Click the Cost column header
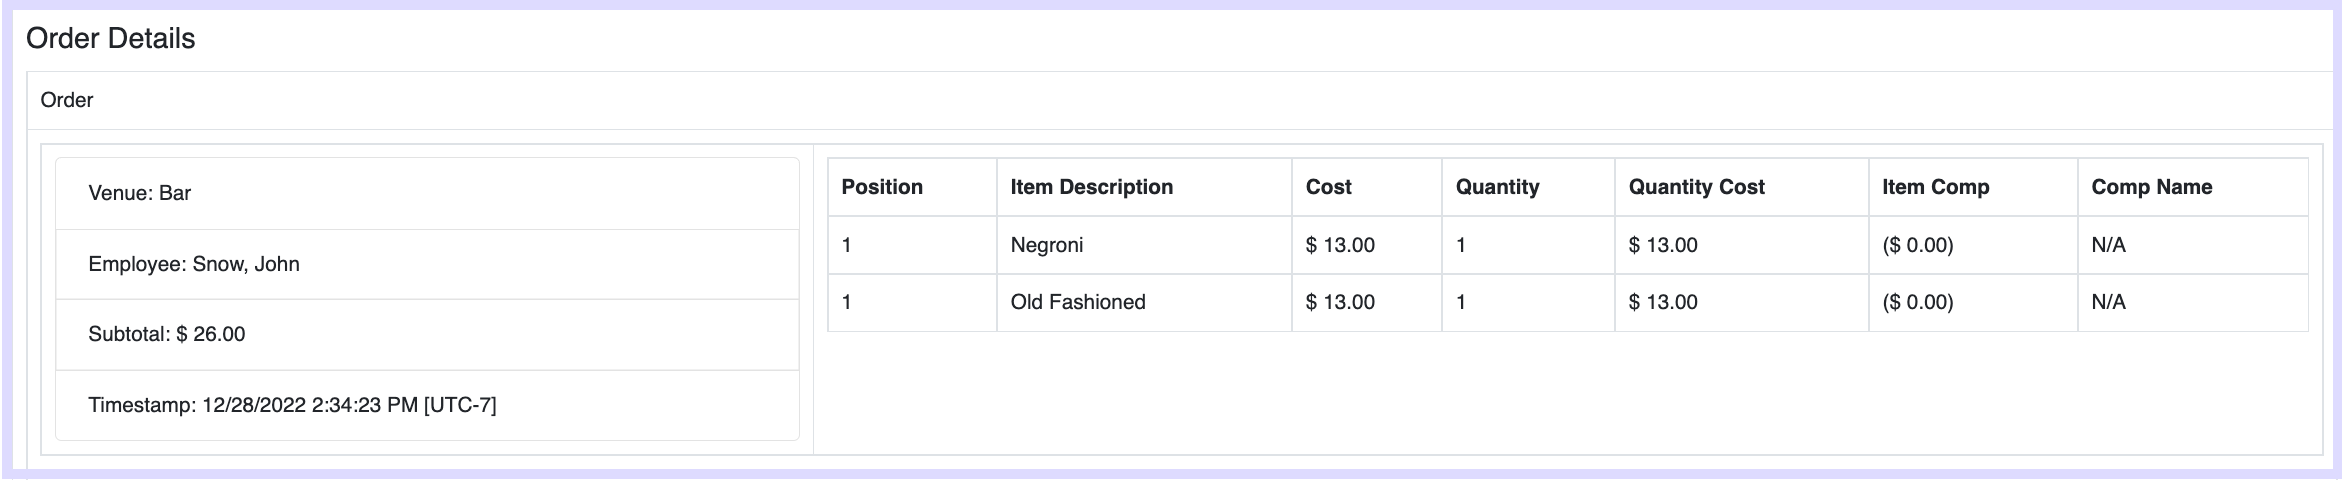 pyautogui.click(x=1366, y=187)
